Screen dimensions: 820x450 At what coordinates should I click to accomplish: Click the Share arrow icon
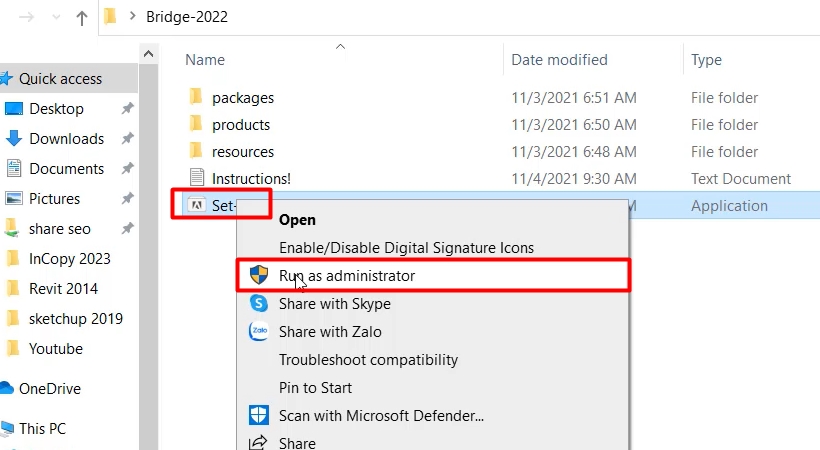click(x=258, y=442)
